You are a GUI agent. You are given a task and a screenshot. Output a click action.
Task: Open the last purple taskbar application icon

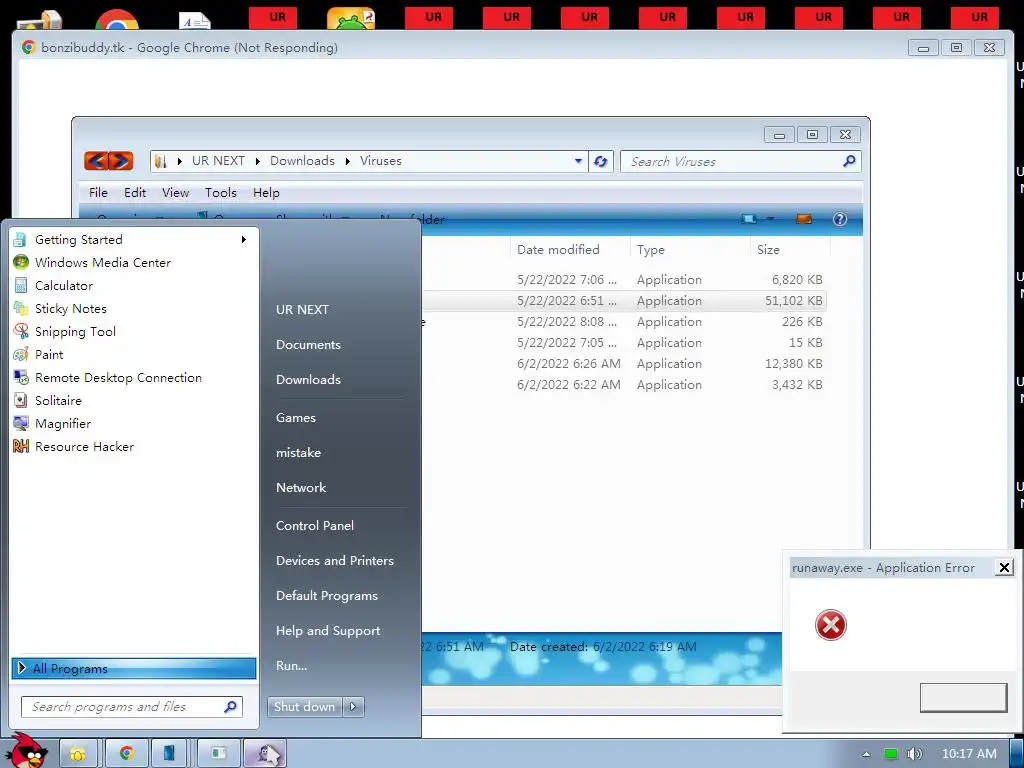click(x=266, y=754)
